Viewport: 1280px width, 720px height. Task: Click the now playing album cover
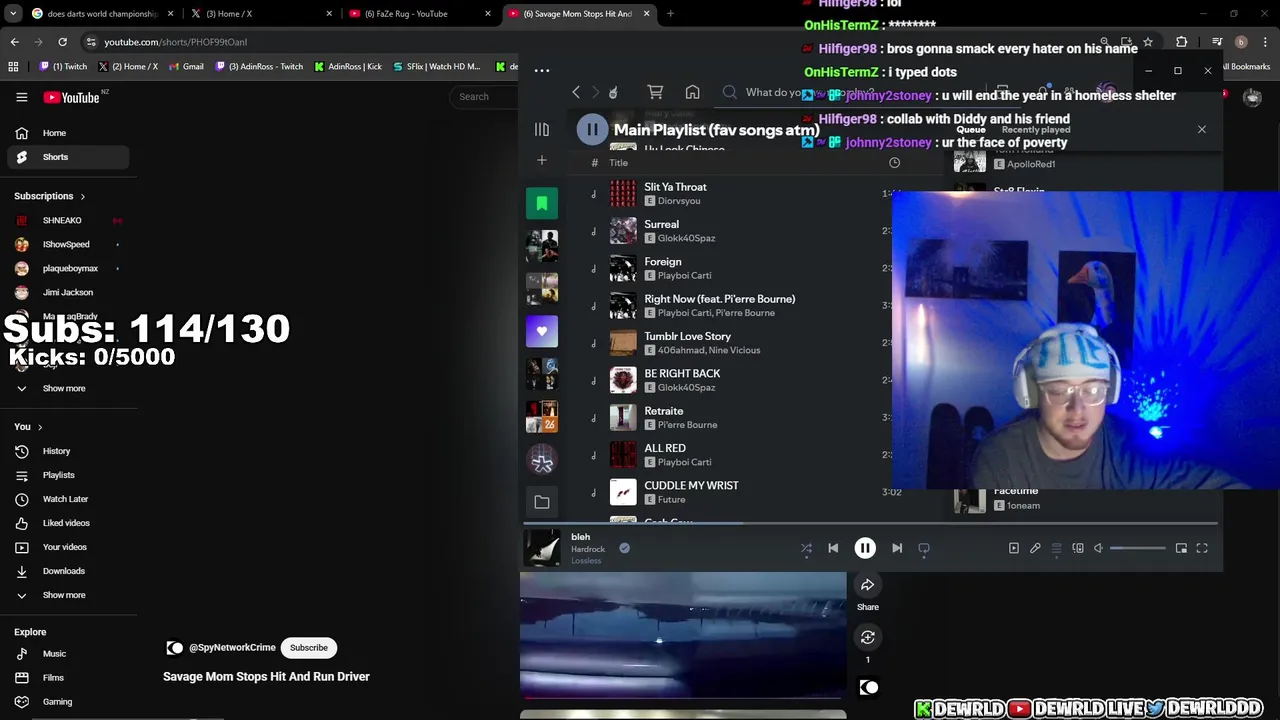tap(543, 548)
